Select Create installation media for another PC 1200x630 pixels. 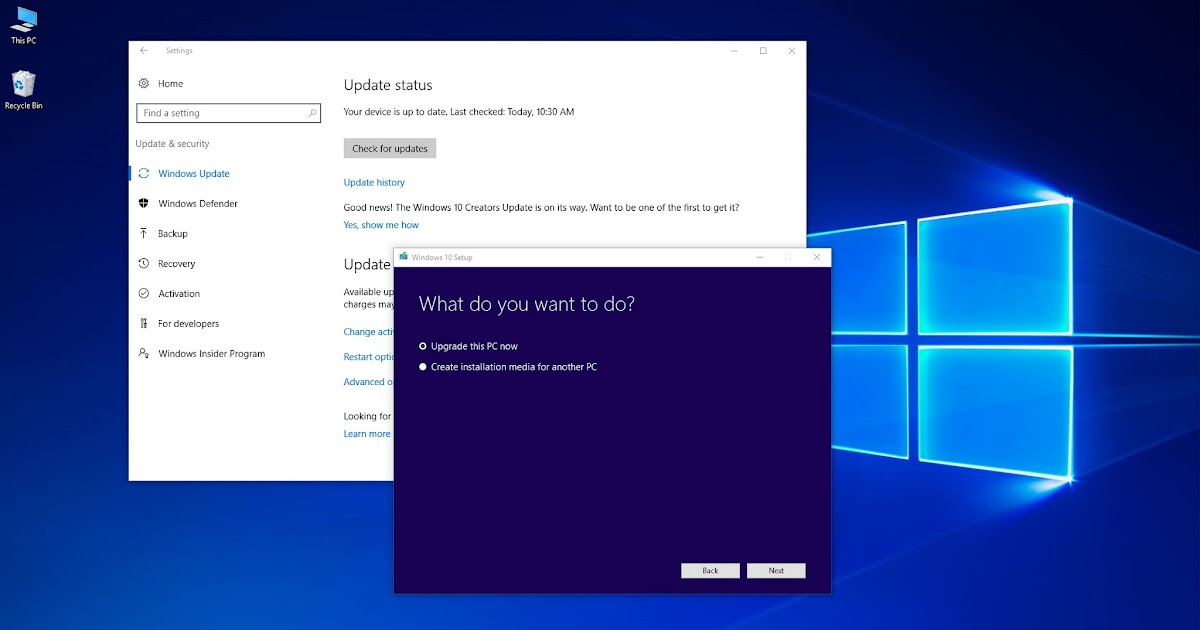(508, 367)
